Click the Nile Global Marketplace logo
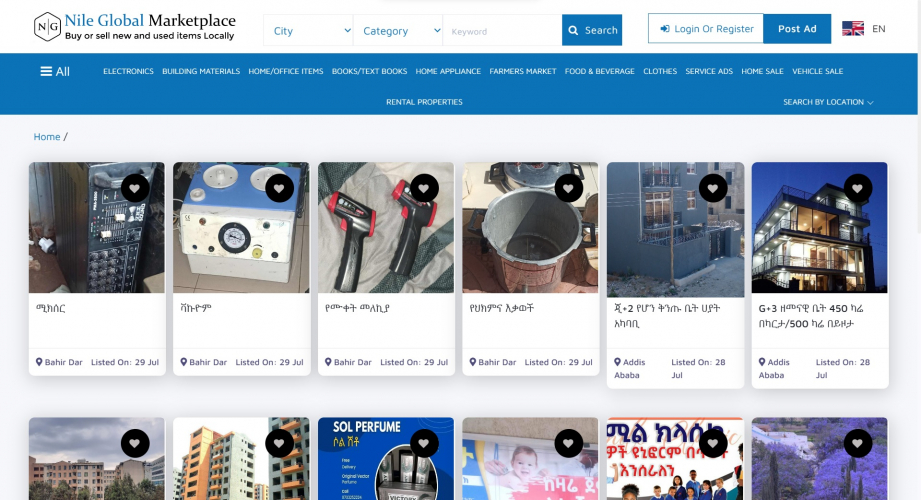The width and height of the screenshot is (921, 500). pos(135,27)
